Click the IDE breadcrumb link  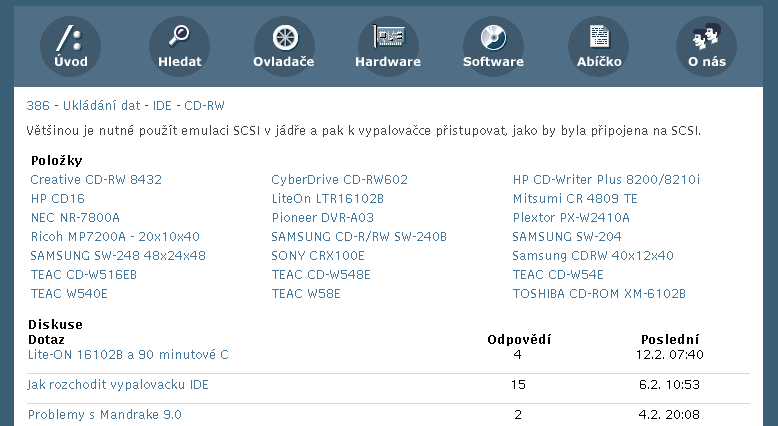[162, 106]
